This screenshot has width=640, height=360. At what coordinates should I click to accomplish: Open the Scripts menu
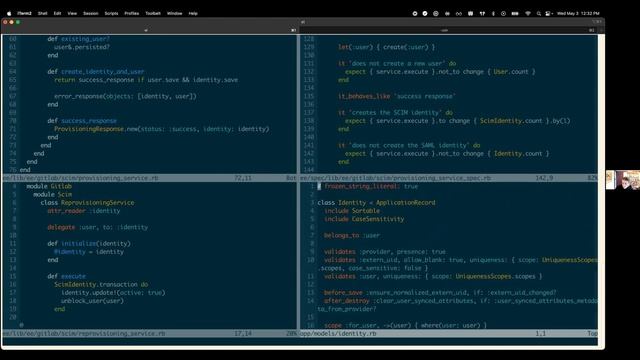tap(111, 13)
